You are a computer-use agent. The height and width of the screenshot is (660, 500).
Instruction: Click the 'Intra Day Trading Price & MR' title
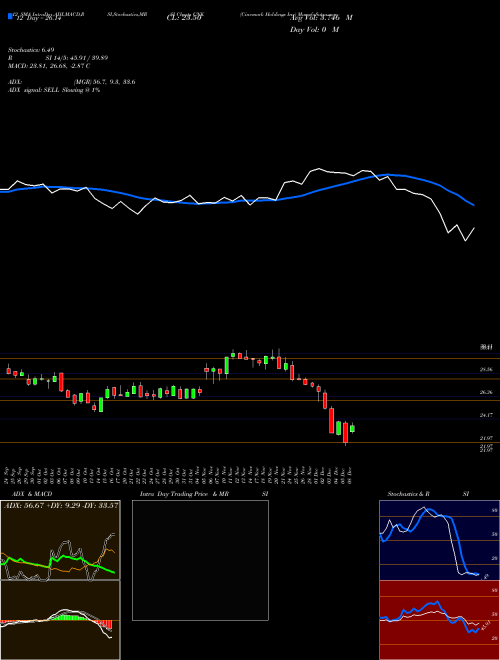coord(185,494)
